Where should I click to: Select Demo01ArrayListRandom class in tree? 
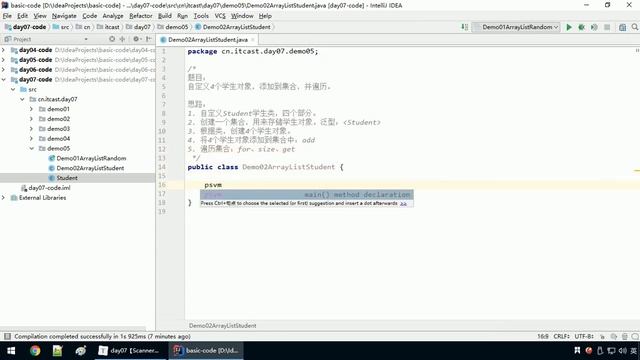coord(91,158)
